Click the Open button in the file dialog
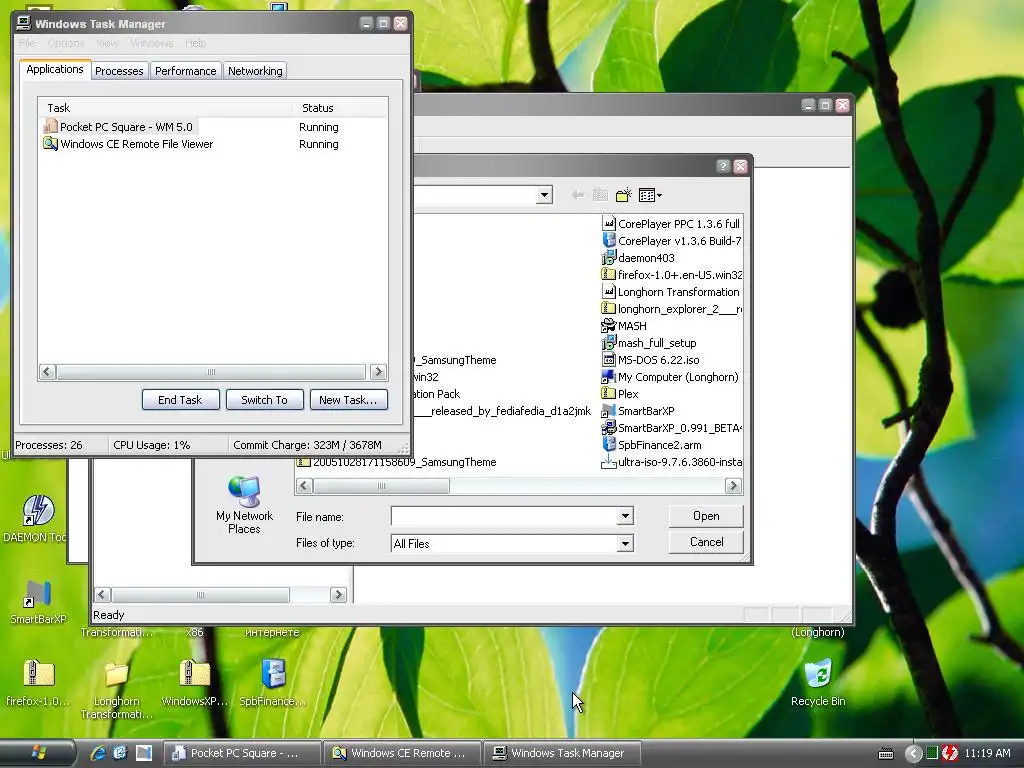1024x768 pixels. [706, 516]
